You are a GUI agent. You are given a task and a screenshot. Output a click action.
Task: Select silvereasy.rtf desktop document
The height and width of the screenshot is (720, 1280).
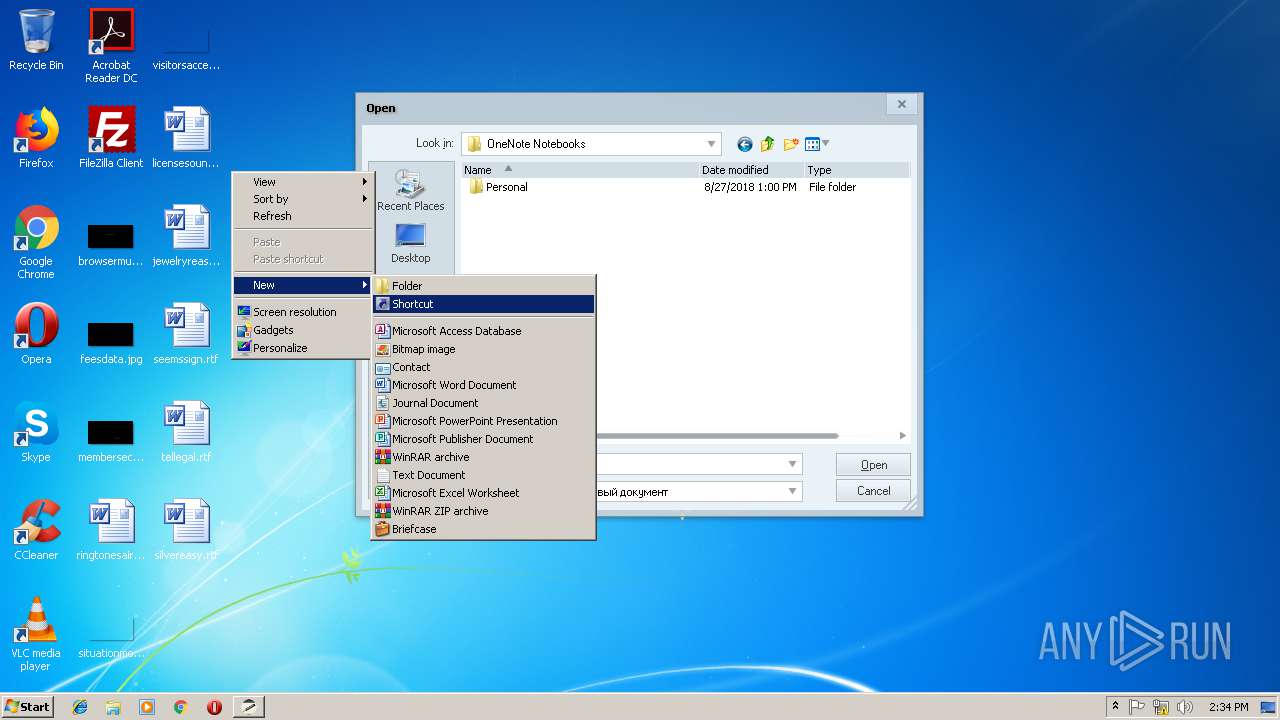click(186, 530)
